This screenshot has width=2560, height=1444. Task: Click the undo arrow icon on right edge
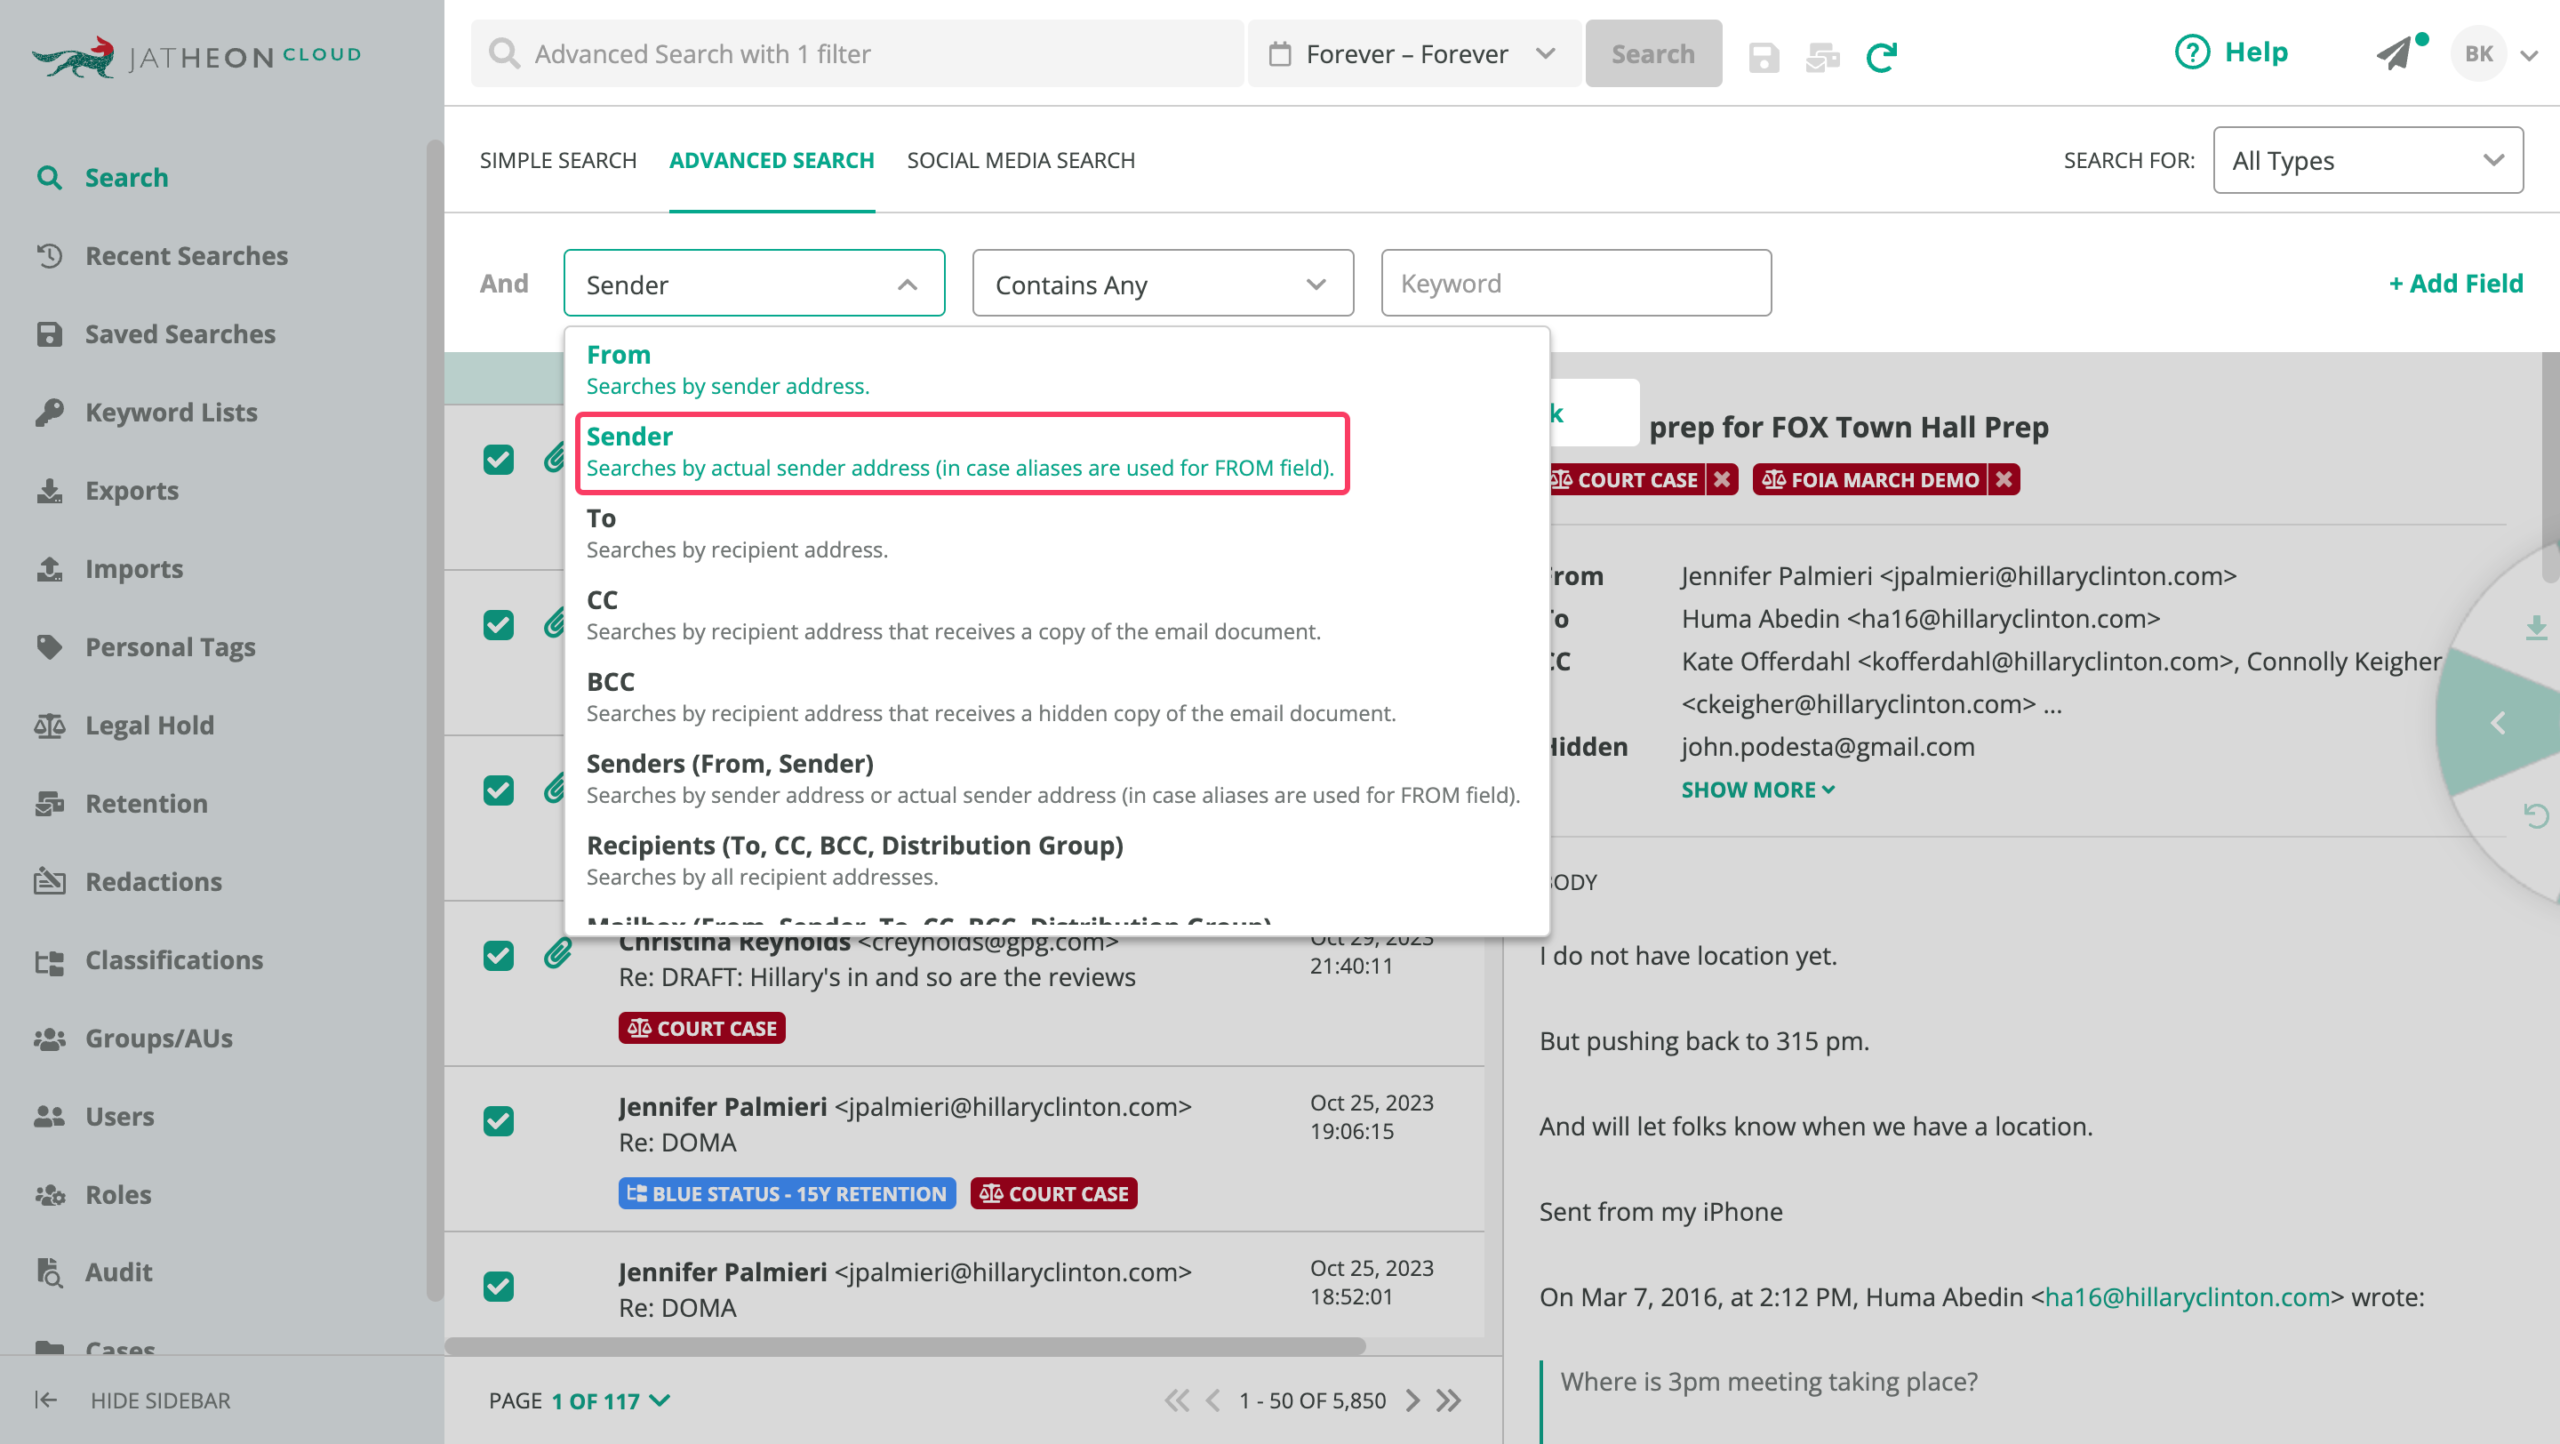(x=2536, y=816)
